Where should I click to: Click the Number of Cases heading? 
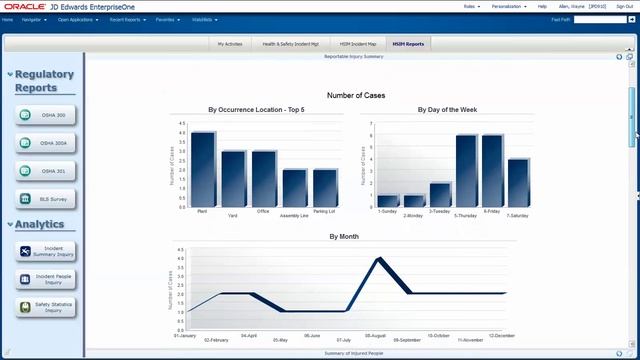click(x=356, y=96)
